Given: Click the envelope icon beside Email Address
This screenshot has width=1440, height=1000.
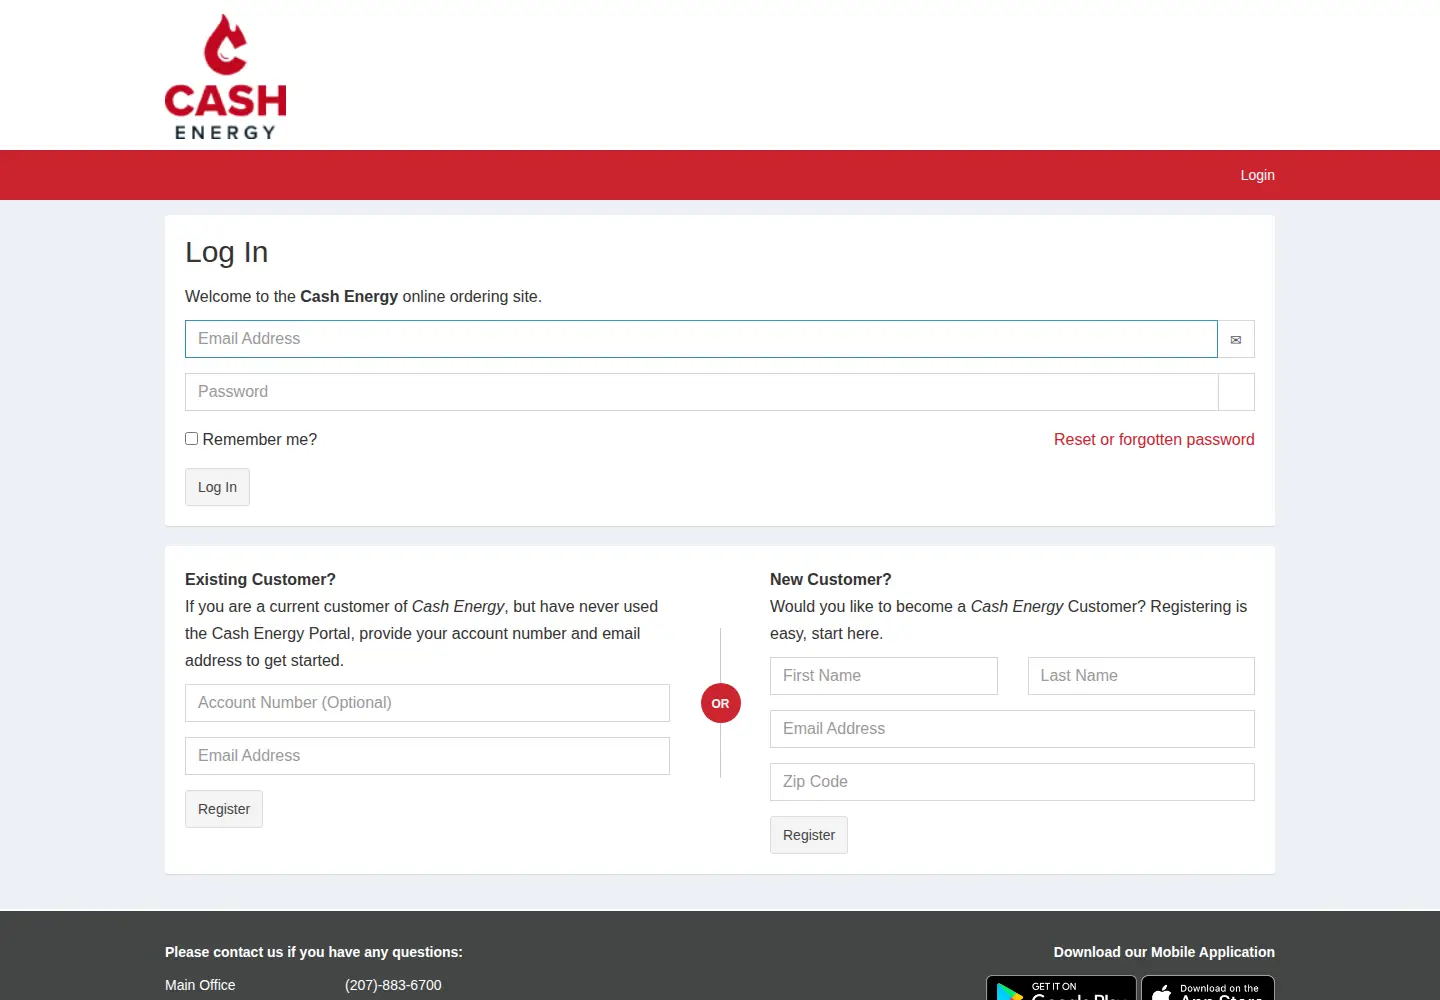Looking at the screenshot, I should [1236, 339].
